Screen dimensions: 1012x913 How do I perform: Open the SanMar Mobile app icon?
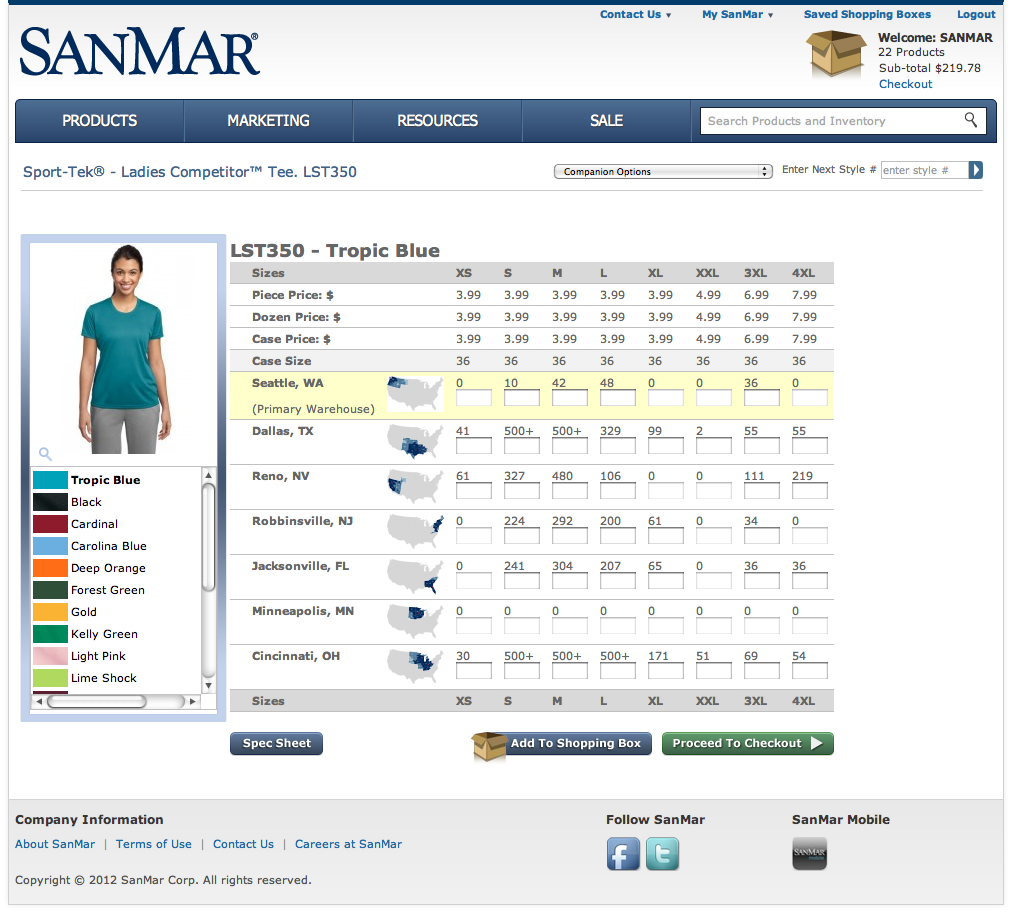point(809,854)
